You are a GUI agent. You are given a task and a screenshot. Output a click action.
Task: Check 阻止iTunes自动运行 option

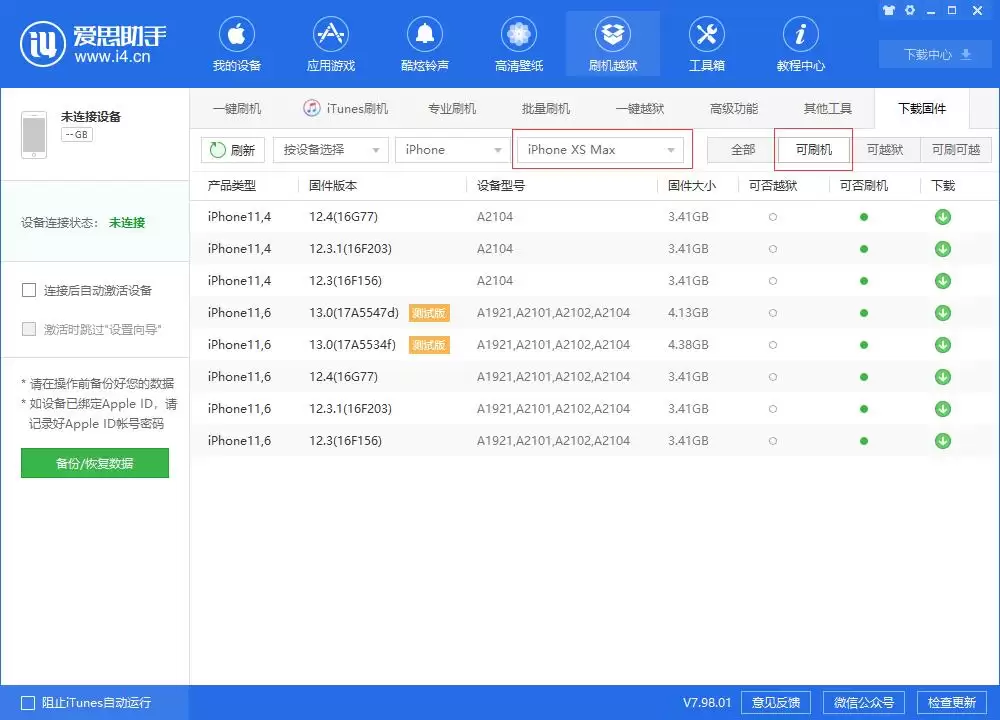pyautogui.click(x=28, y=703)
